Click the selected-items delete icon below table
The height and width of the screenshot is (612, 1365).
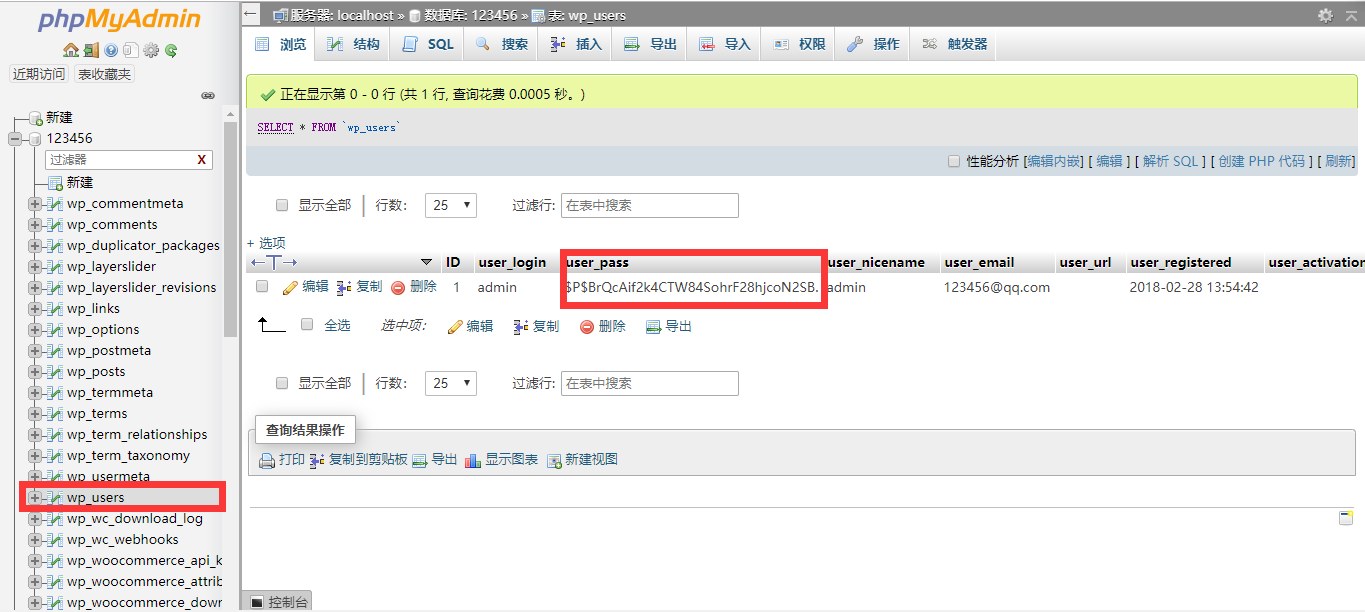click(x=587, y=326)
